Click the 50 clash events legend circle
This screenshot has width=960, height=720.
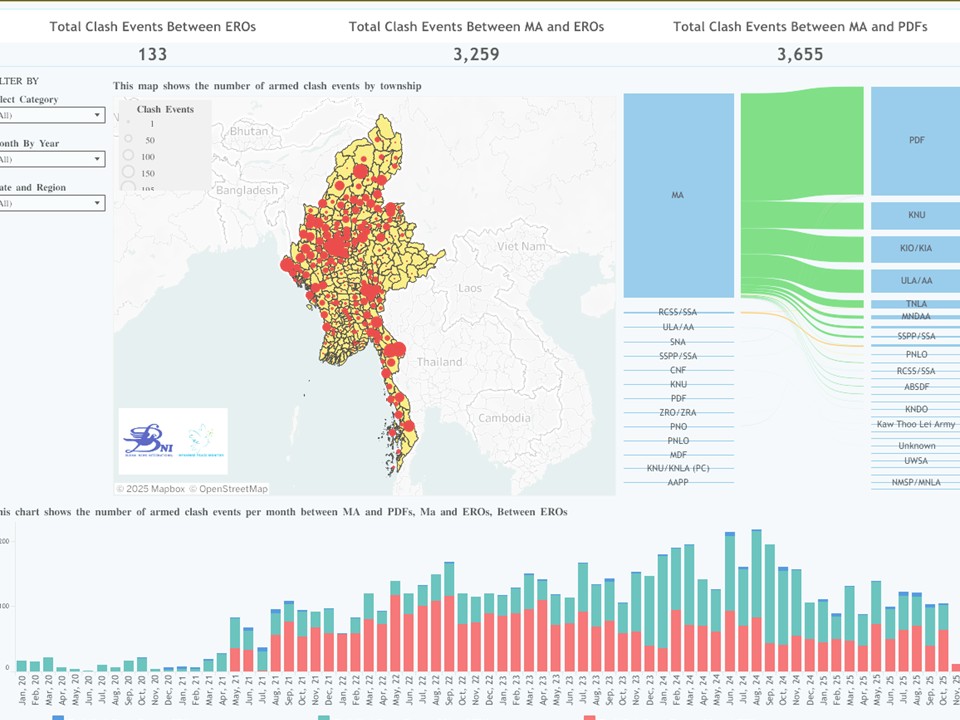128,140
